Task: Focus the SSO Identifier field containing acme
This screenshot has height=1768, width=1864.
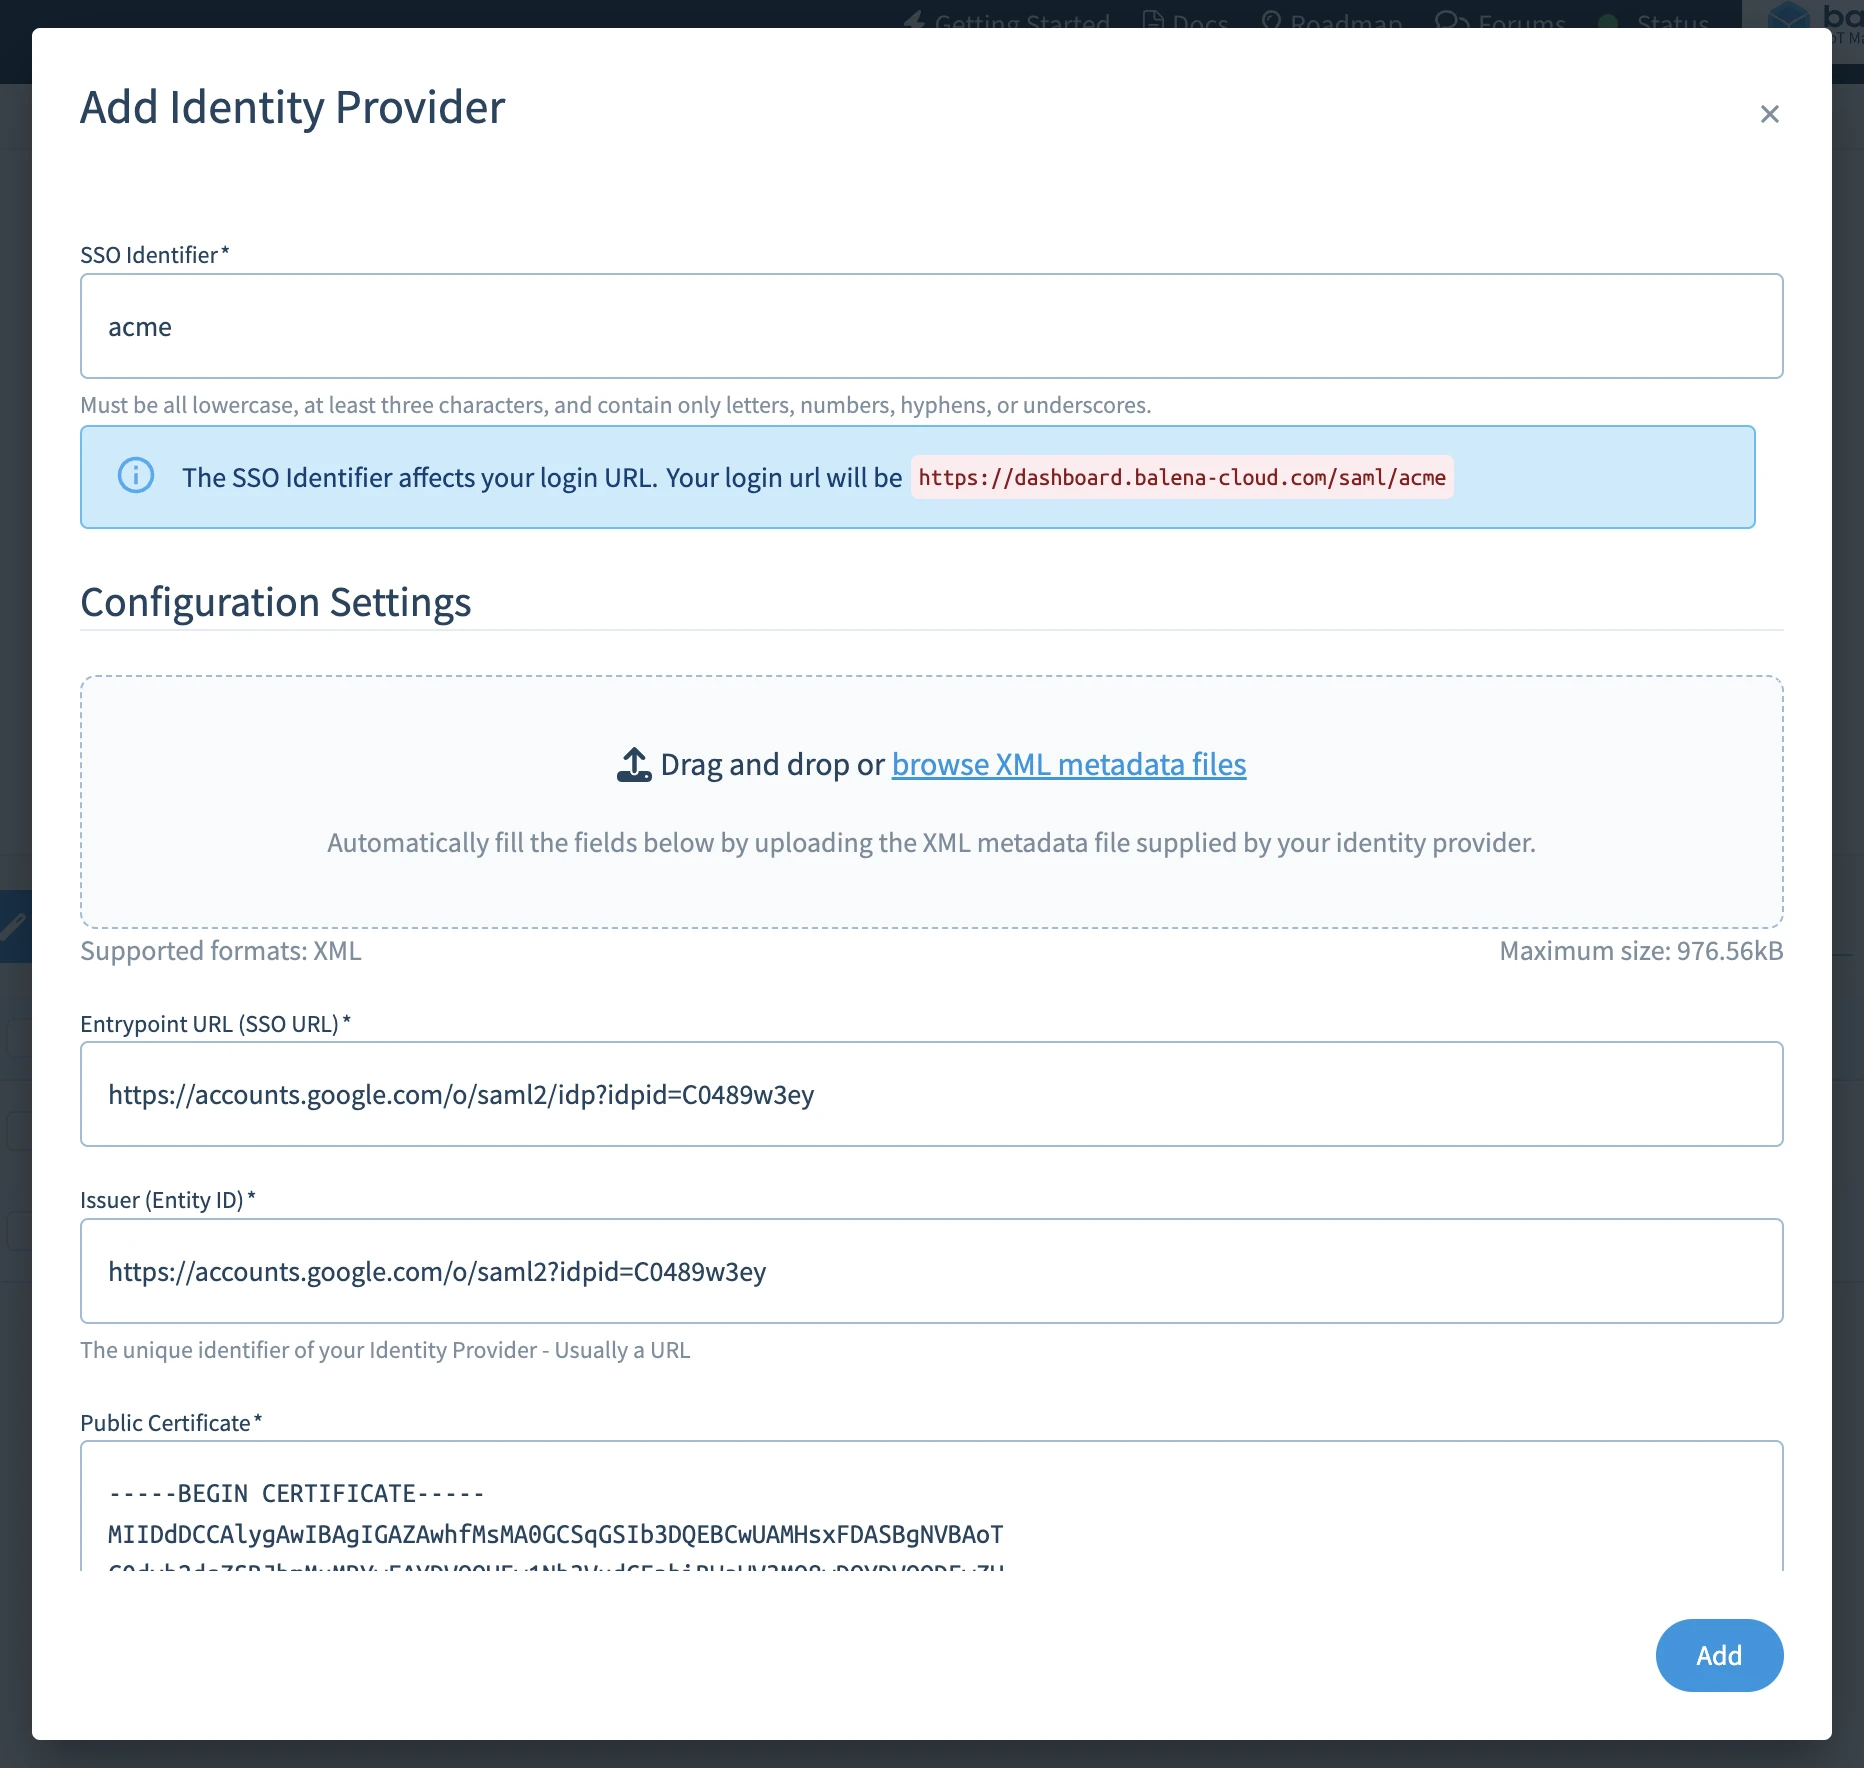Action: point(930,326)
